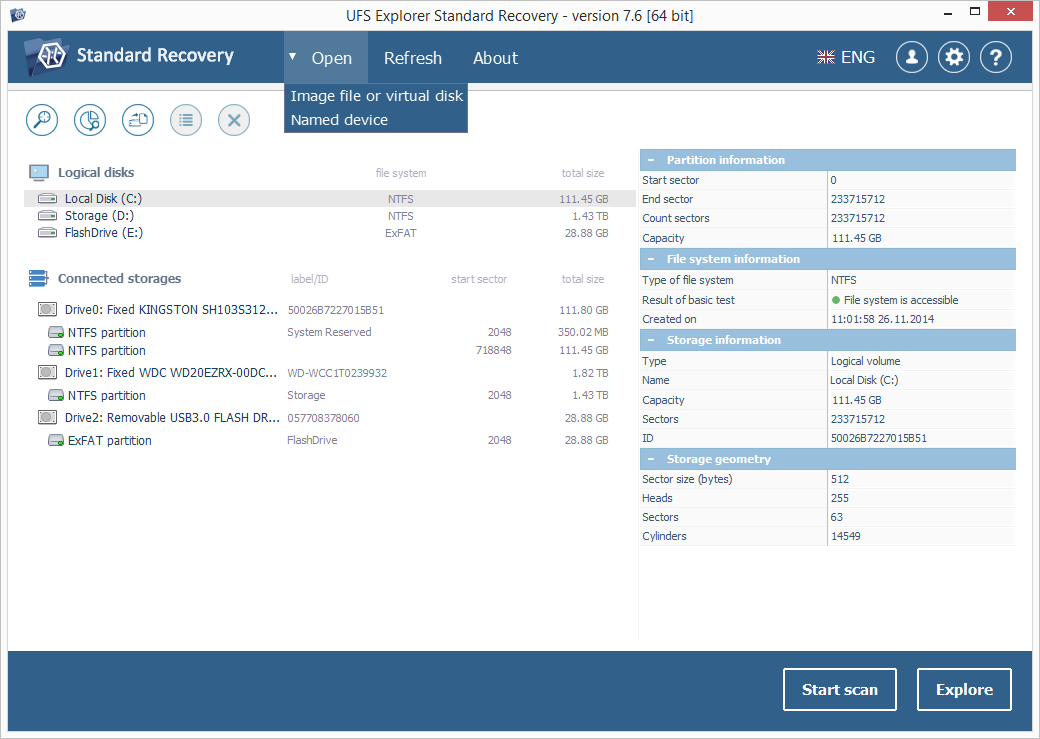This screenshot has height=739, width=1040.
Task: Select Drive2: Removable USB3.0 FLASH storage
Action: coord(329,418)
